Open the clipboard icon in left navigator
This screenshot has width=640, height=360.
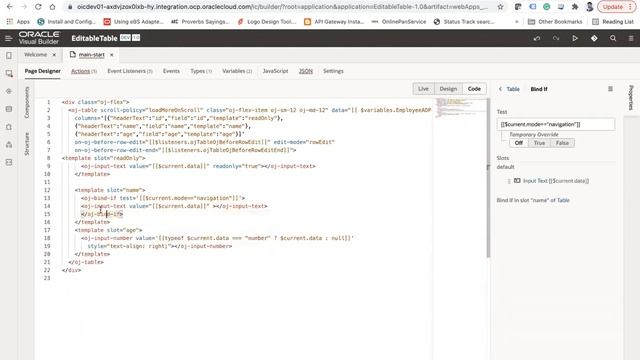pos(9,127)
